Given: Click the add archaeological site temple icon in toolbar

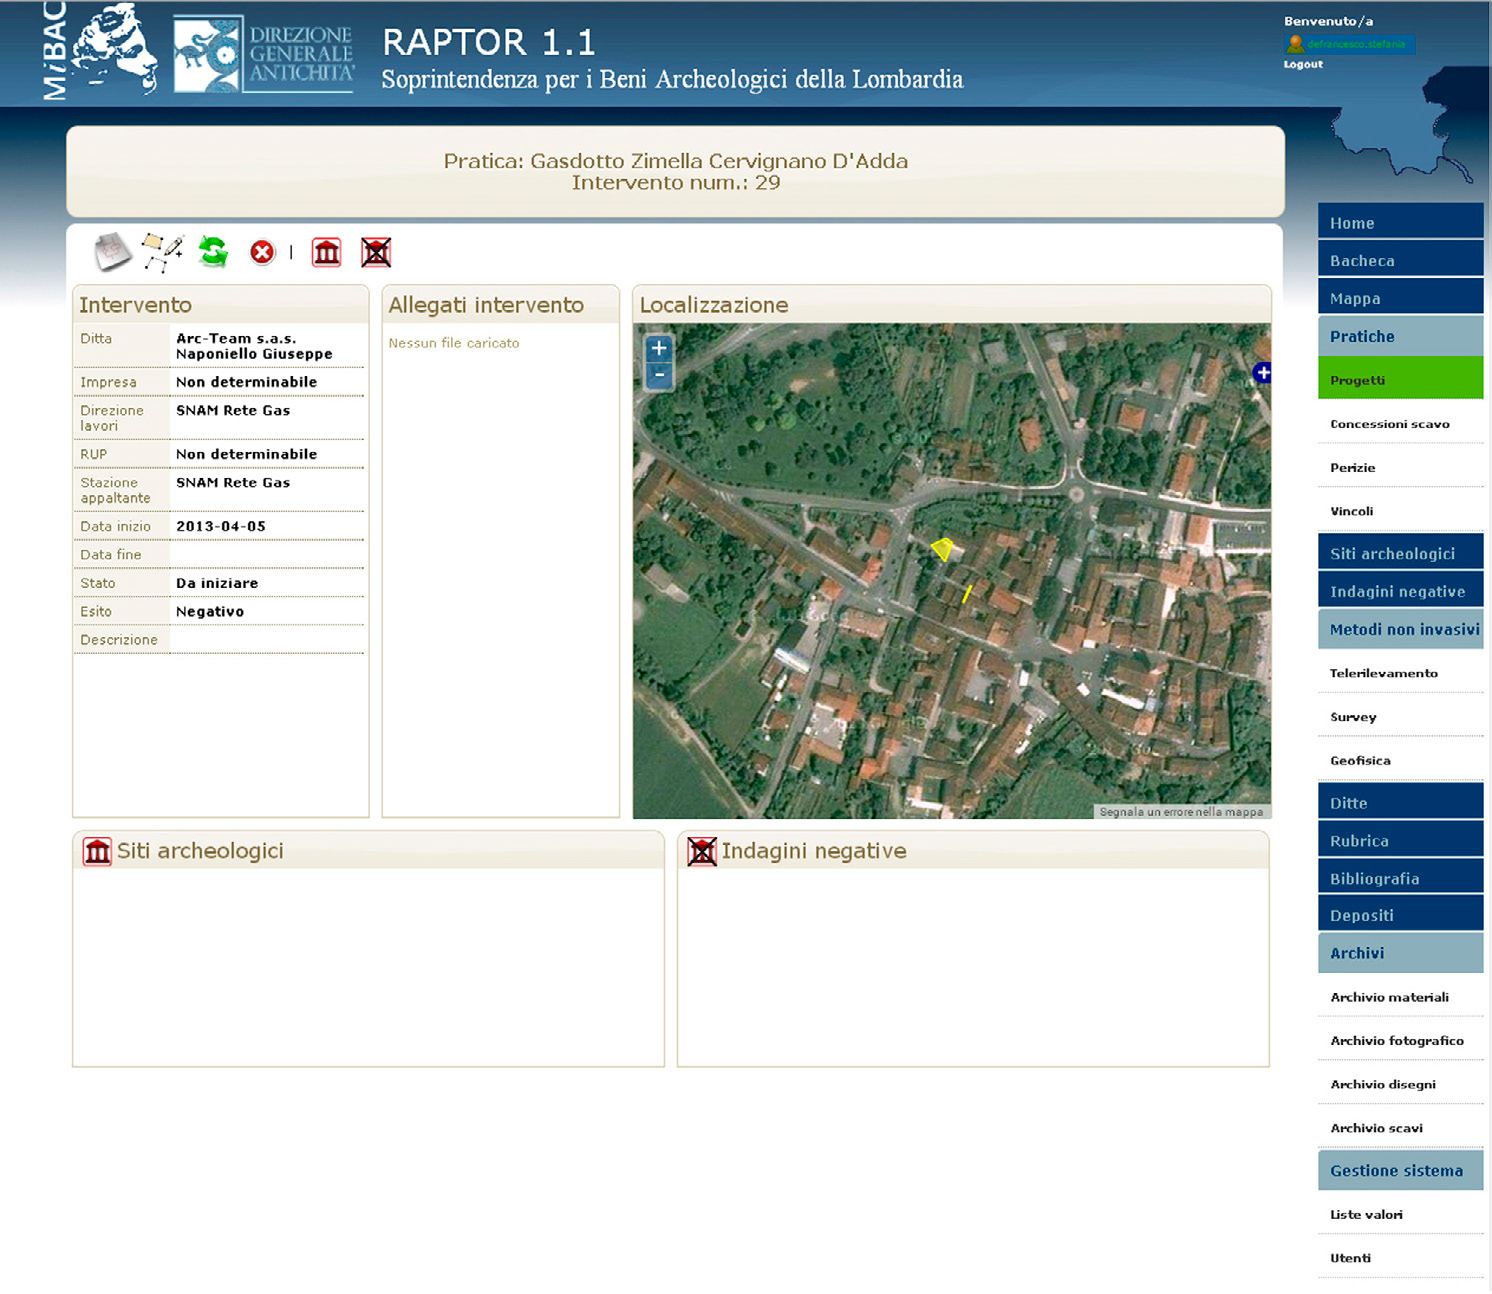Looking at the screenshot, I should 326,252.
